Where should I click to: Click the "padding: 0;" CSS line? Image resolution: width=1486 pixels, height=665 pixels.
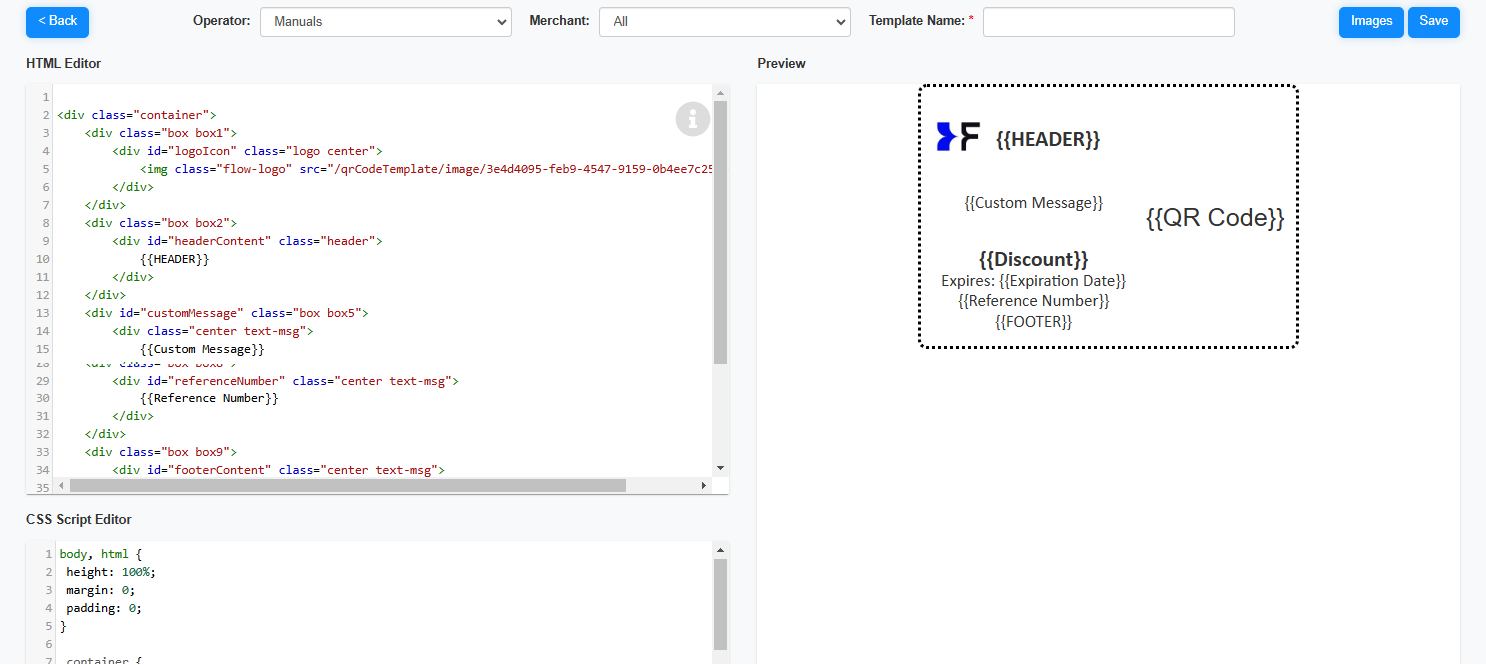pyautogui.click(x=104, y=608)
